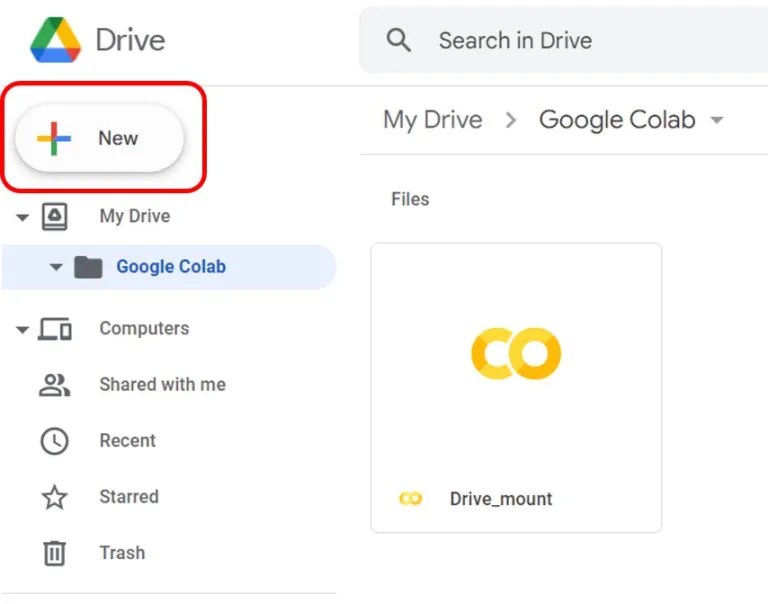Click the Files section label

coord(410,199)
